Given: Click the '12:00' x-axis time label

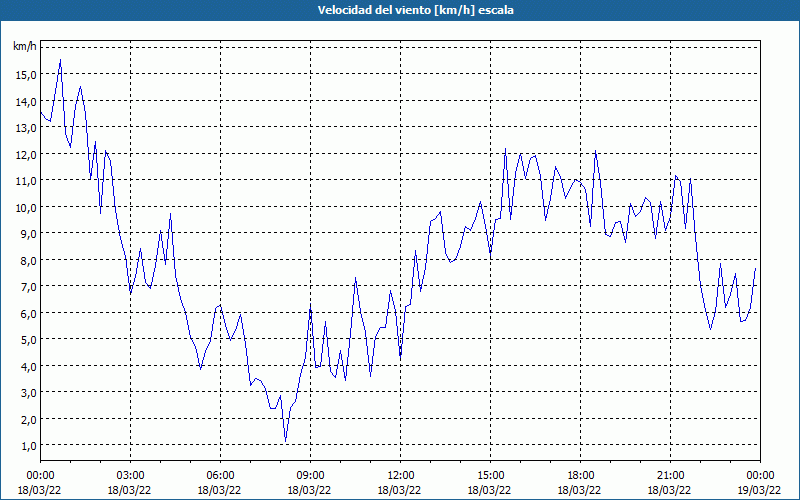Looking at the screenshot, I should (401, 476).
